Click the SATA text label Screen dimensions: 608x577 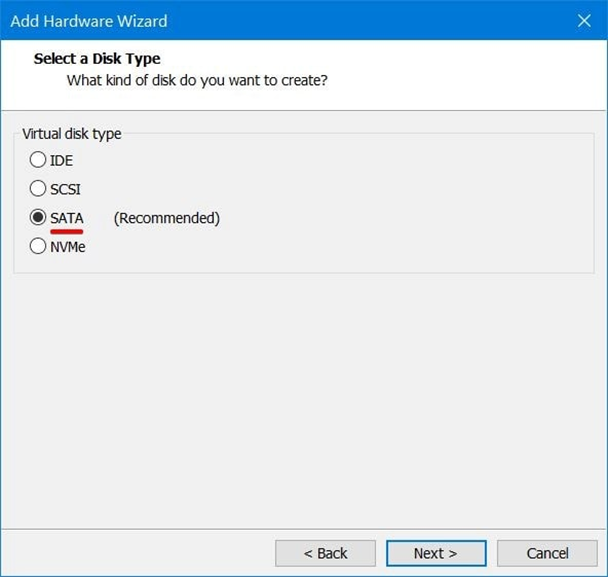point(67,218)
